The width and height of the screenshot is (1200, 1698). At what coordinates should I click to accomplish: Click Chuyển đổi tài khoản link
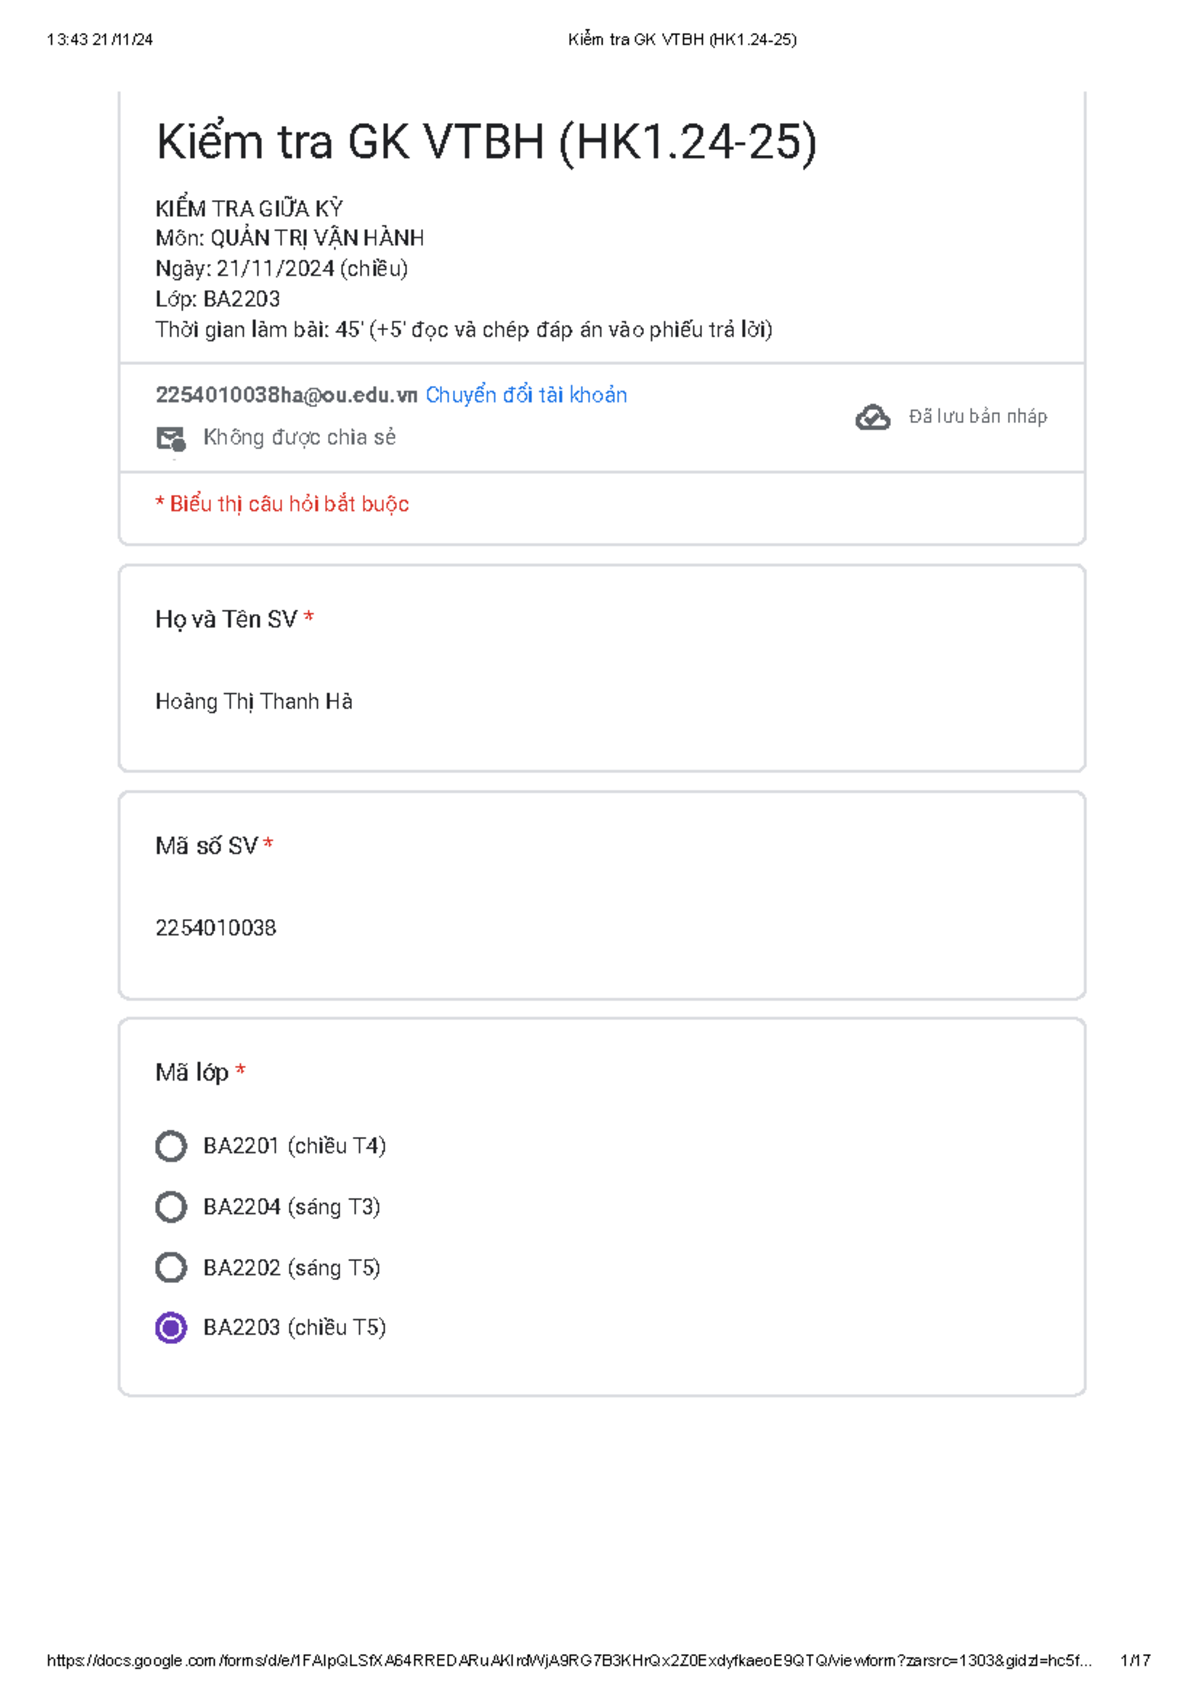526,395
